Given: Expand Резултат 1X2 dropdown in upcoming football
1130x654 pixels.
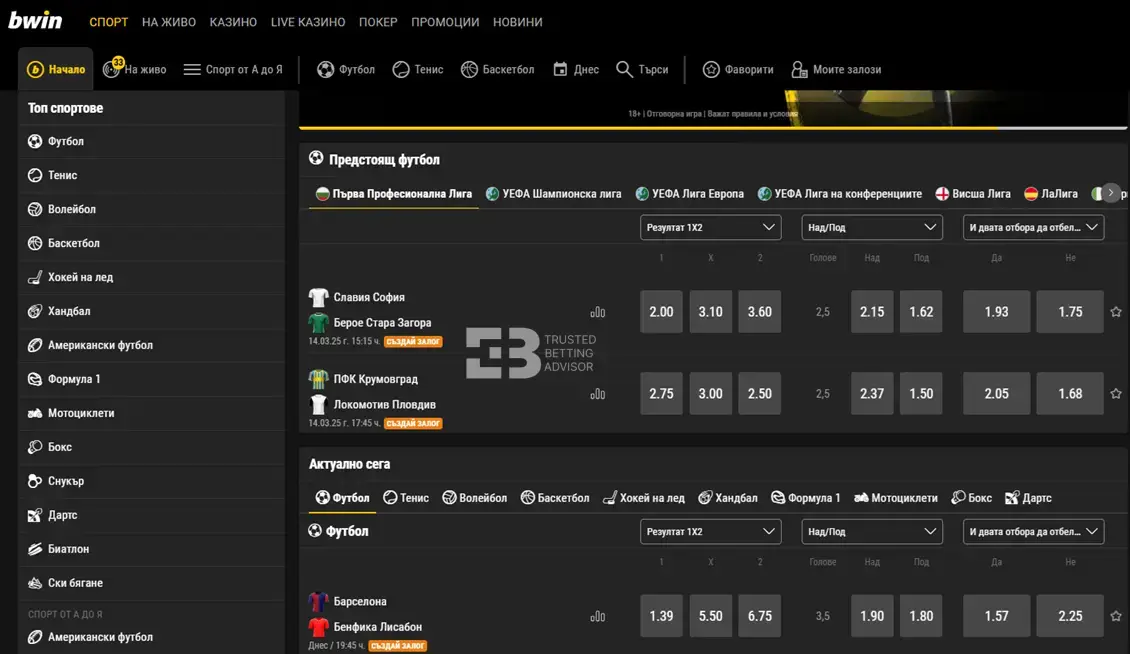Looking at the screenshot, I should [710, 227].
